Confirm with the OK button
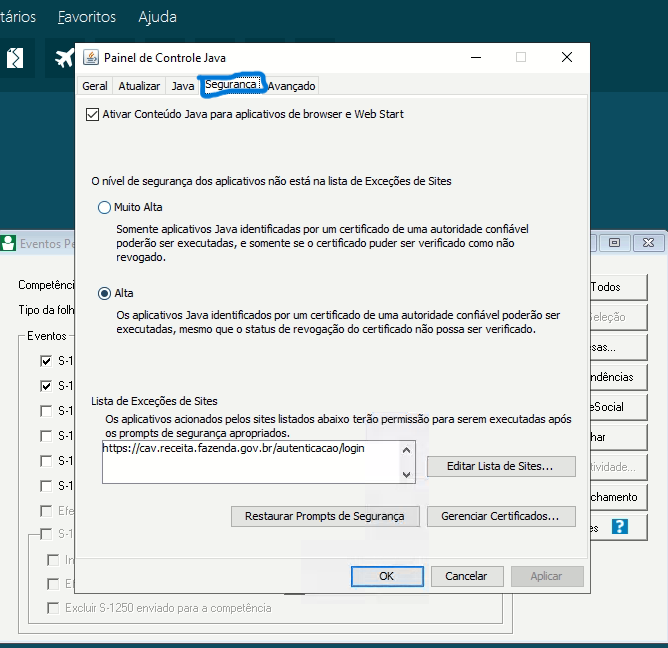The image size is (668, 648). coord(387,576)
